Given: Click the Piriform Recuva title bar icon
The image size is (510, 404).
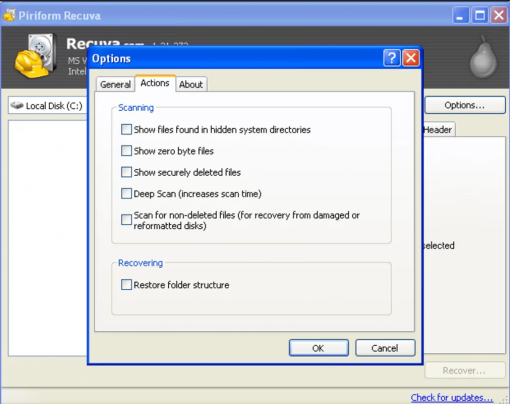Looking at the screenshot, I should point(9,15).
